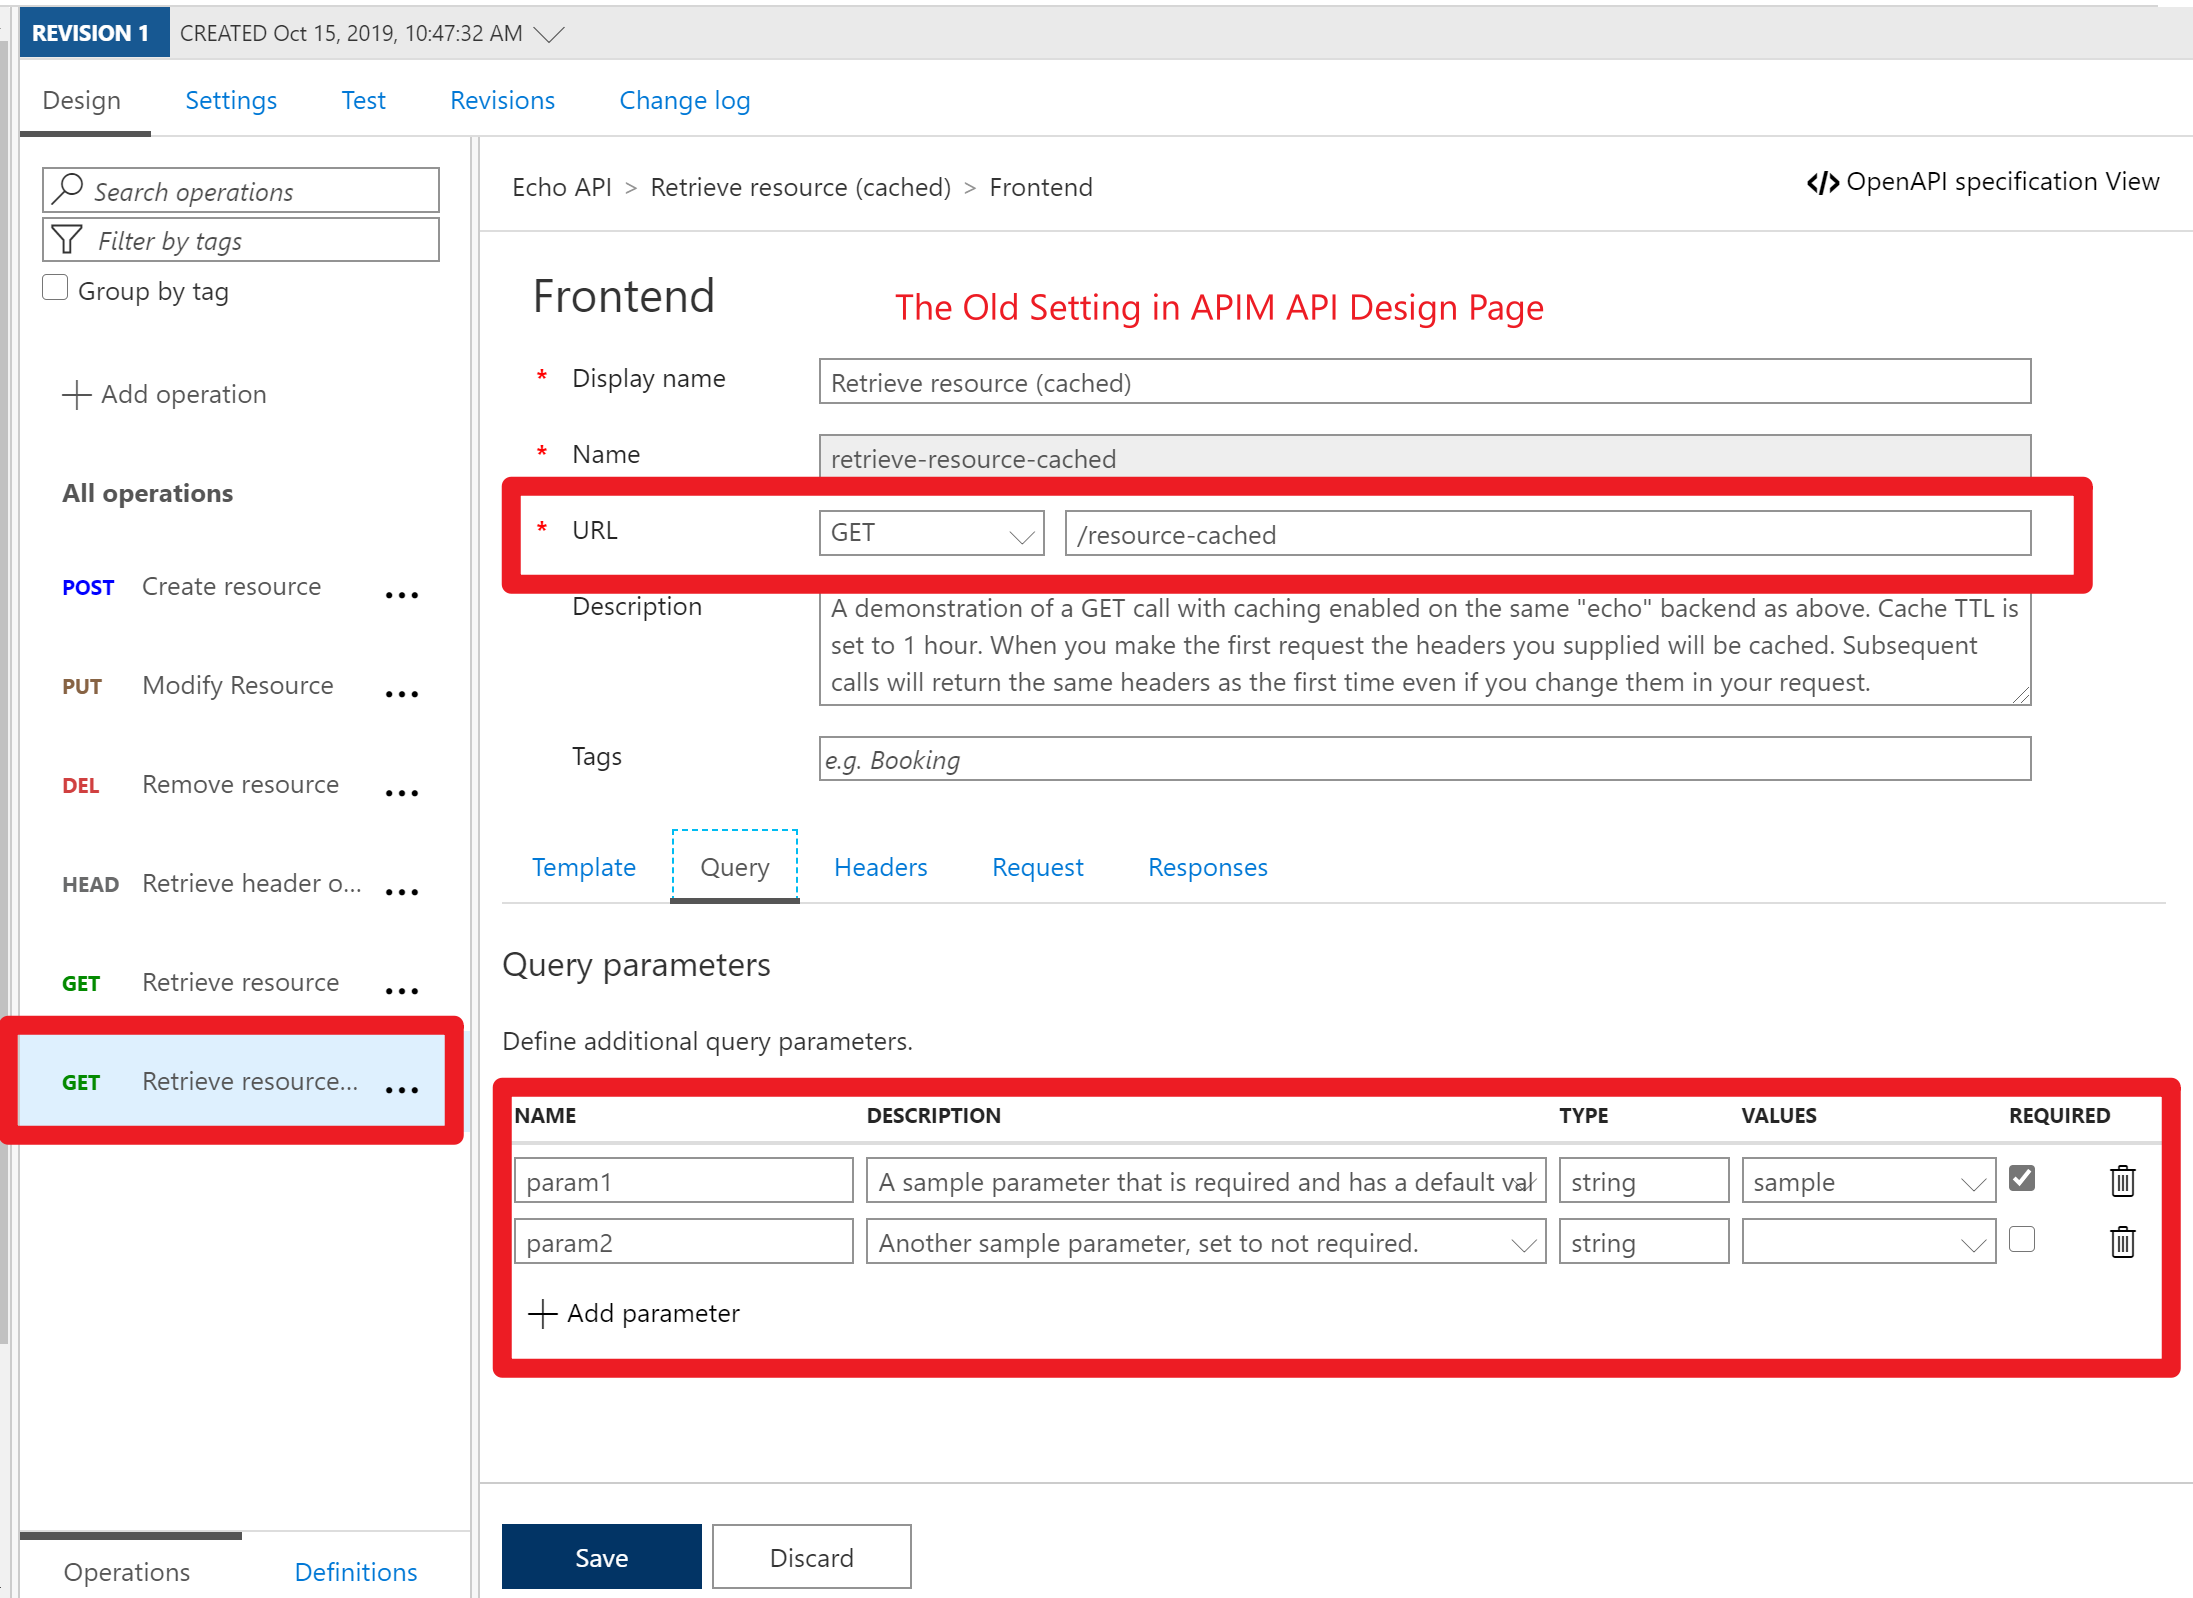Image resolution: width=2193 pixels, height=1598 pixels.
Task: Open the Change log tab
Action: pyautogui.click(x=684, y=101)
